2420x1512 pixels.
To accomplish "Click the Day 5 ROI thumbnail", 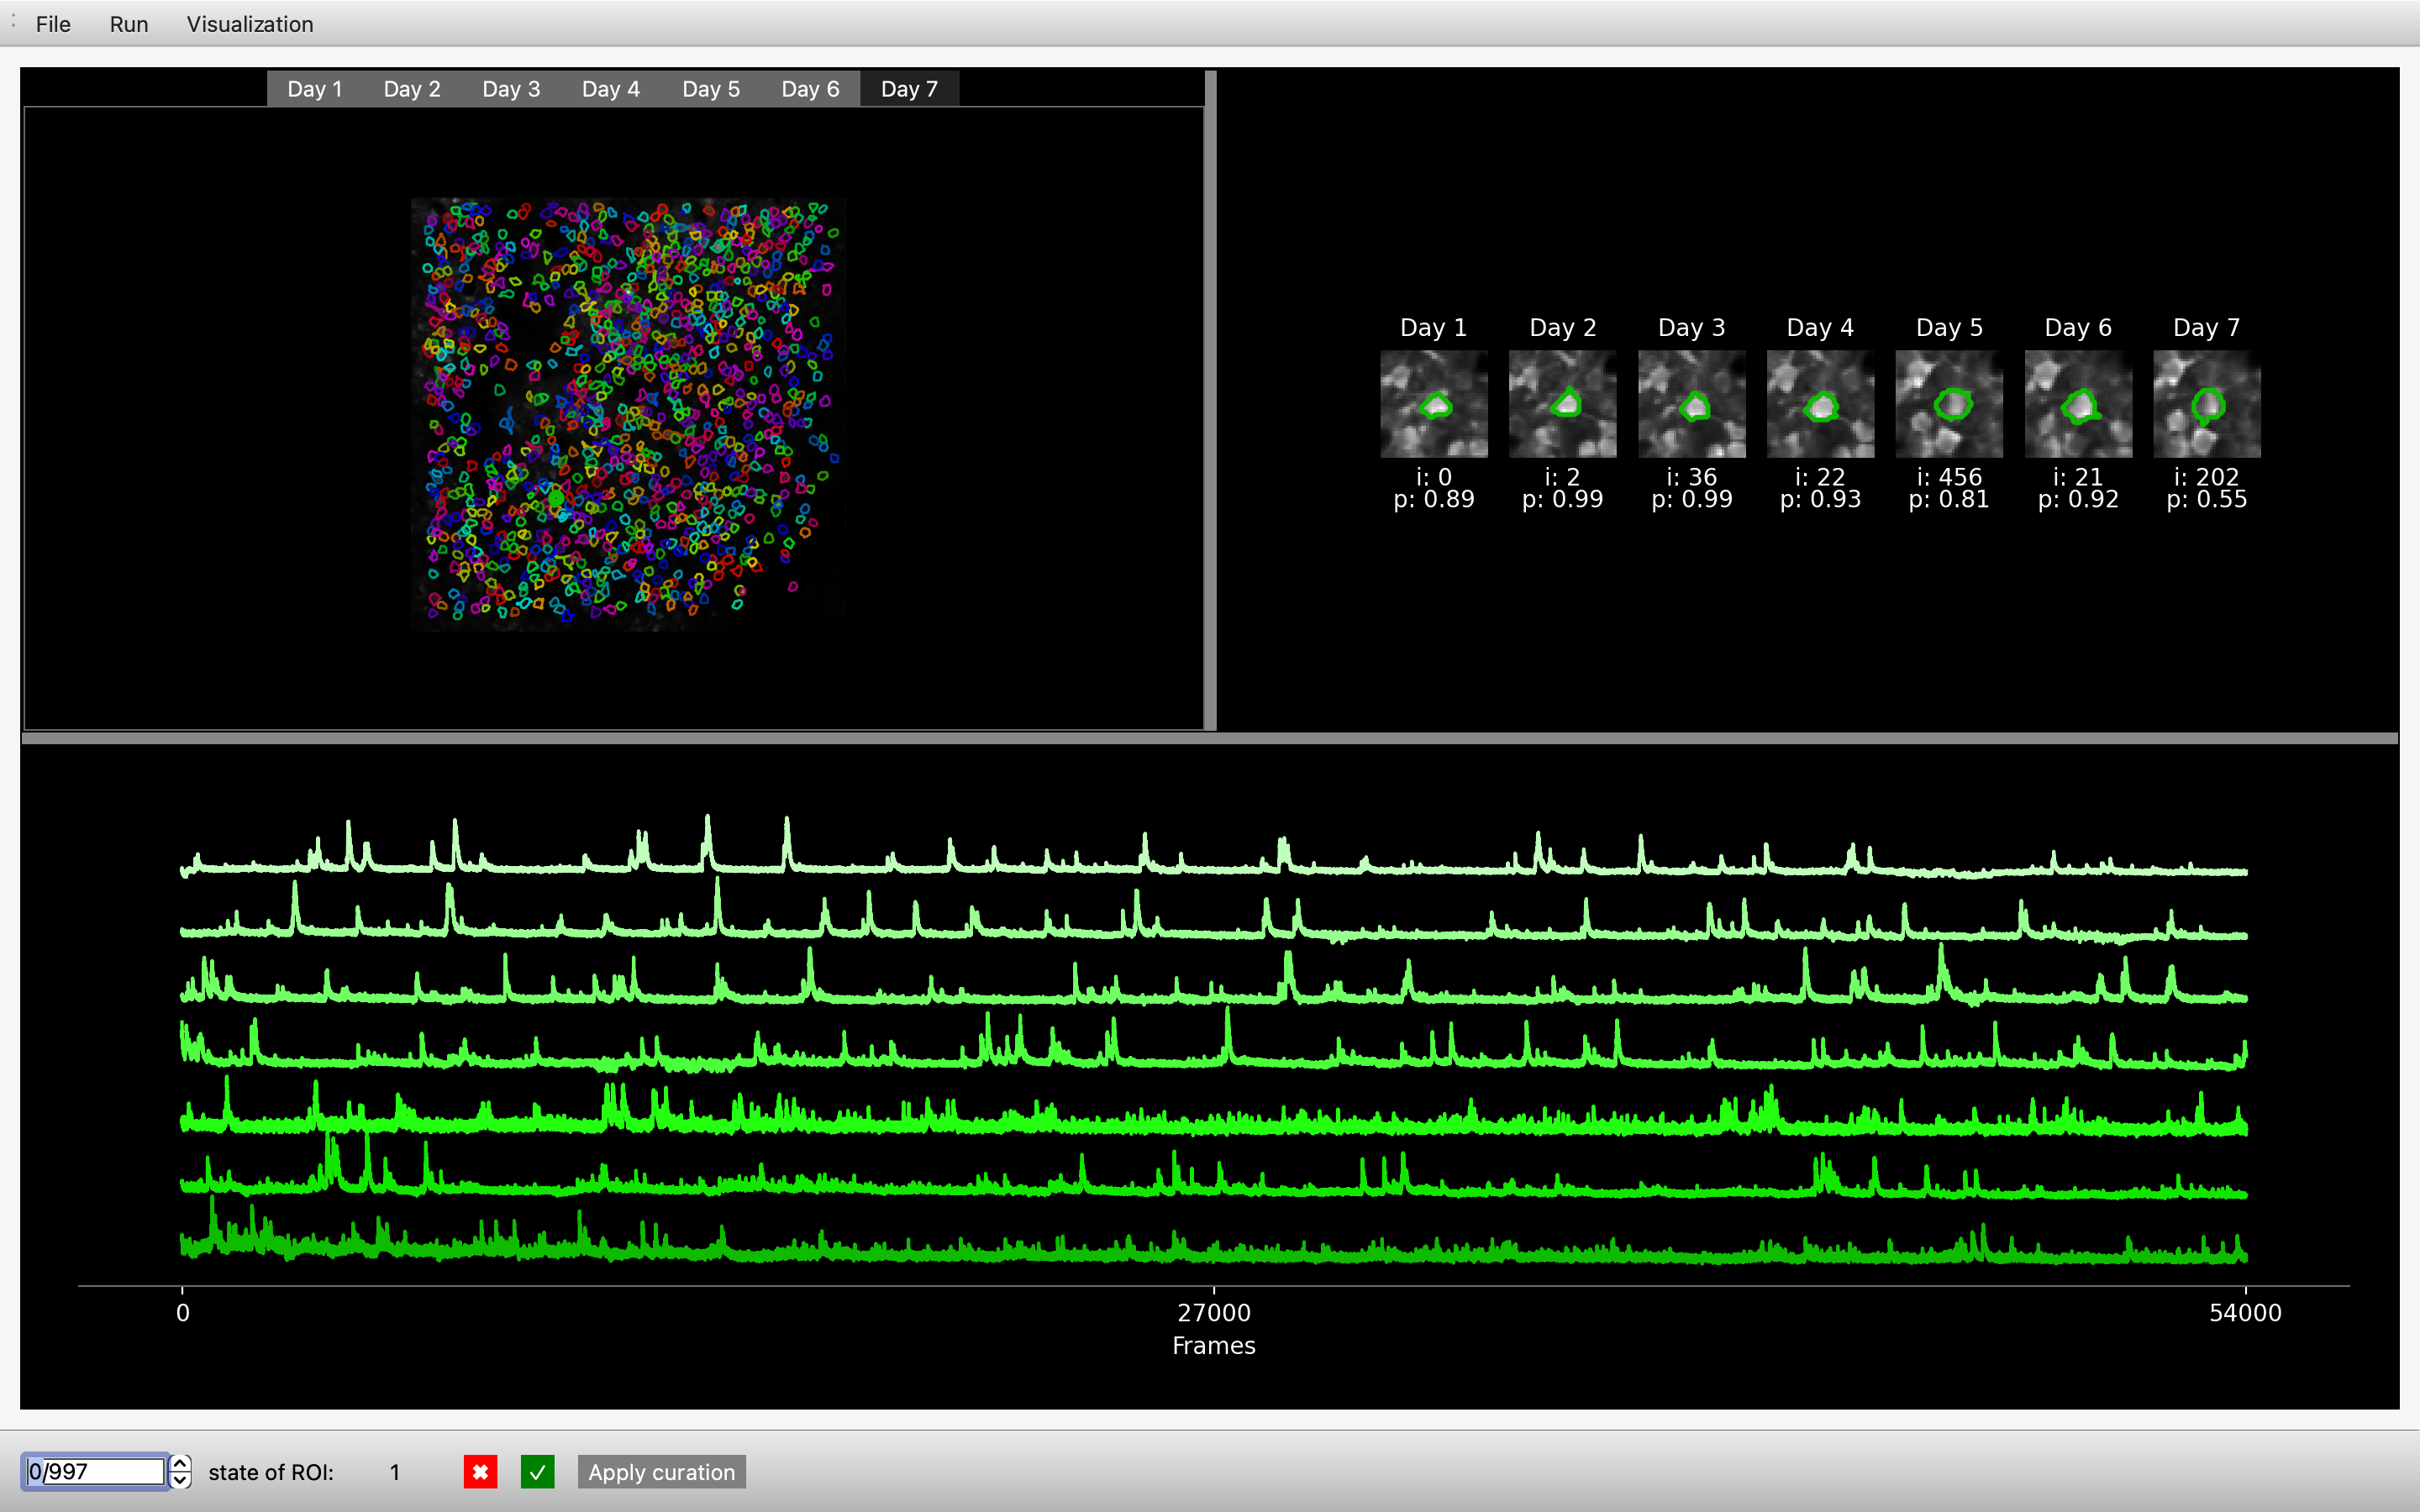I will pos(1949,404).
